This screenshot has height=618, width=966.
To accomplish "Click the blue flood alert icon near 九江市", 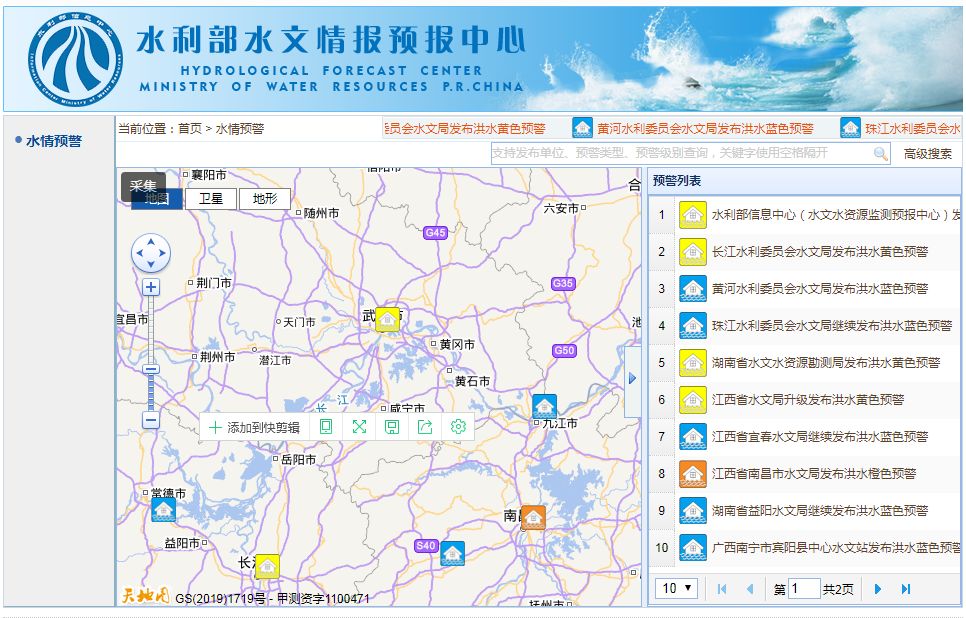I will (545, 406).
